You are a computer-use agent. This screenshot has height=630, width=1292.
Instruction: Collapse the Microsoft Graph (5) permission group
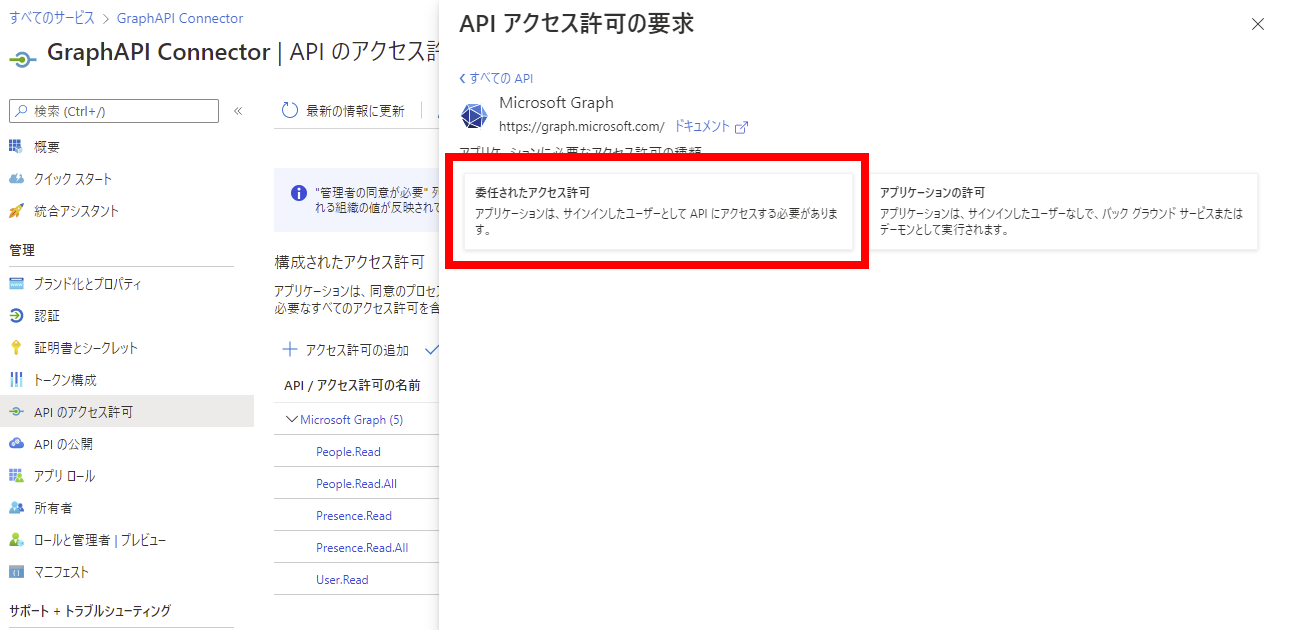(x=292, y=420)
